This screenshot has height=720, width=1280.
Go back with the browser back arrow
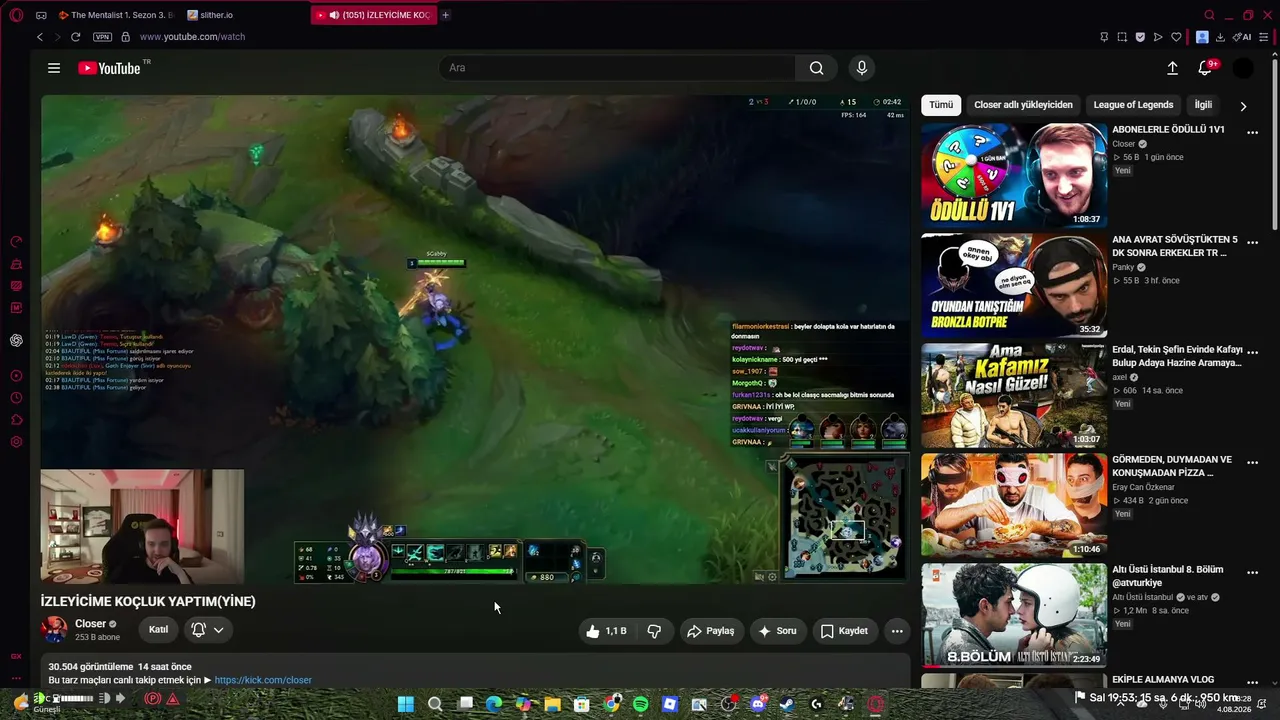pyautogui.click(x=40, y=37)
